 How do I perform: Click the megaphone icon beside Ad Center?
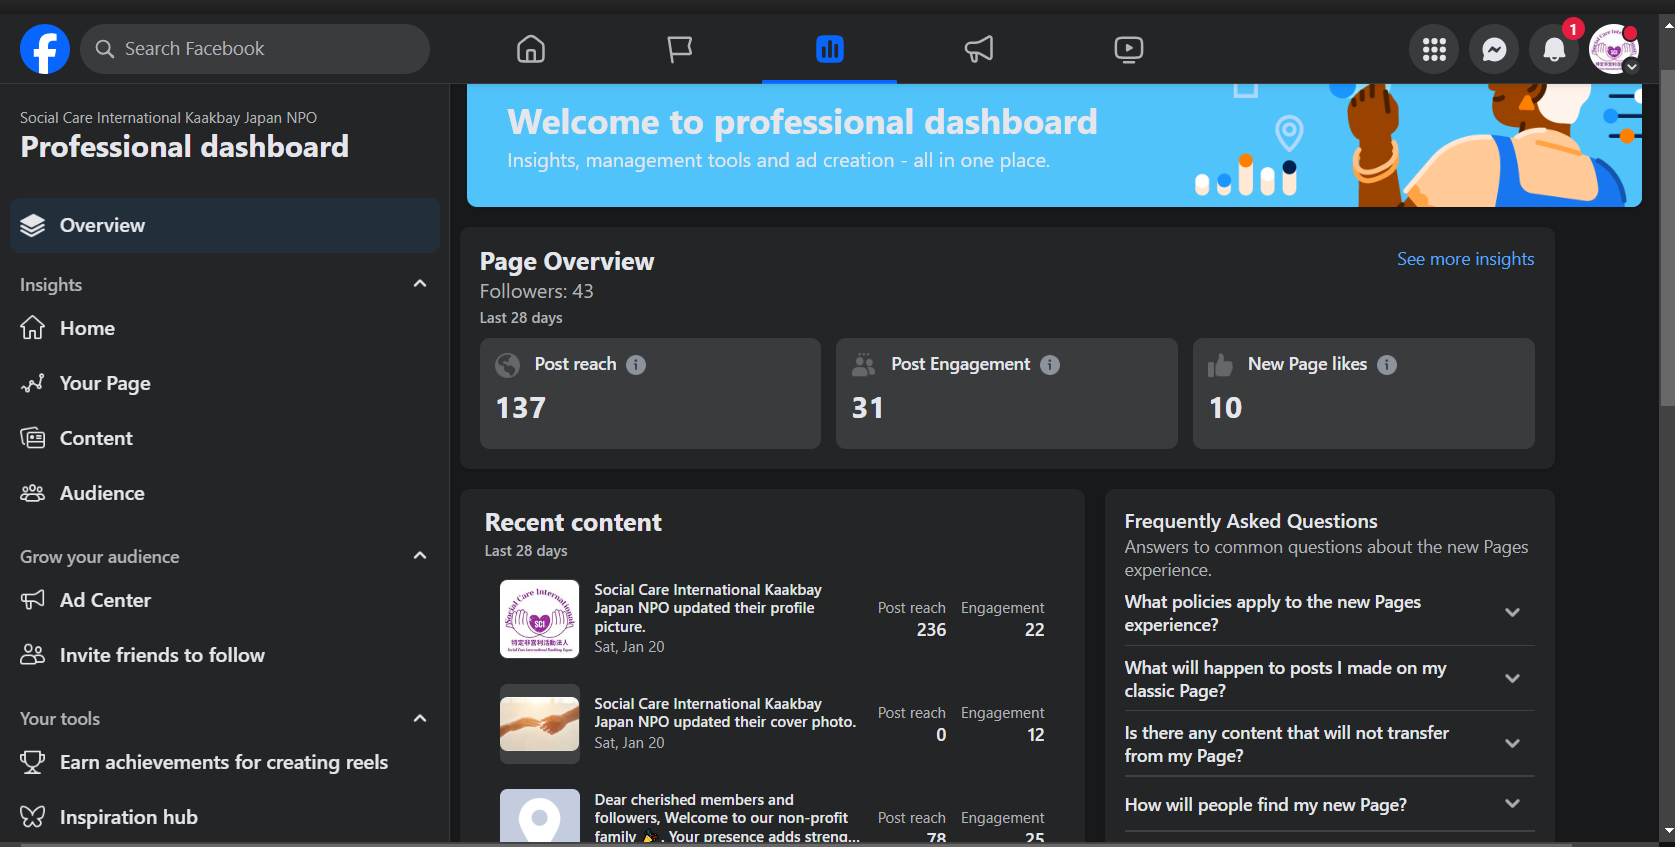tap(33, 600)
